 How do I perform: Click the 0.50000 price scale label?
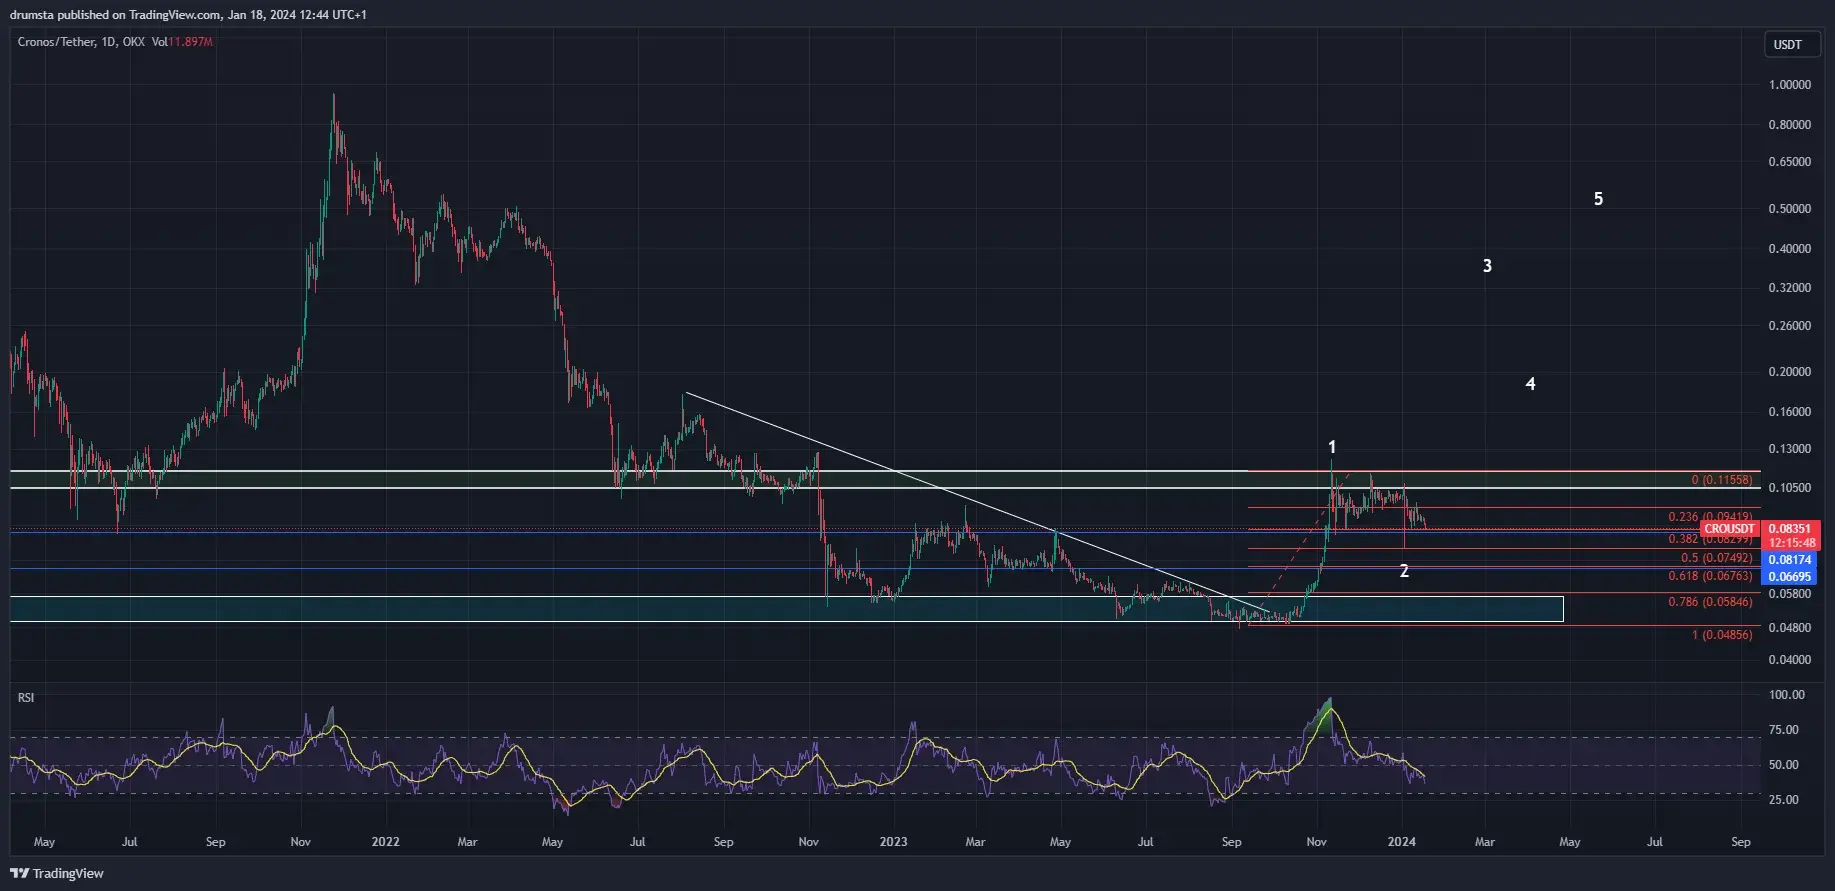coord(1790,209)
